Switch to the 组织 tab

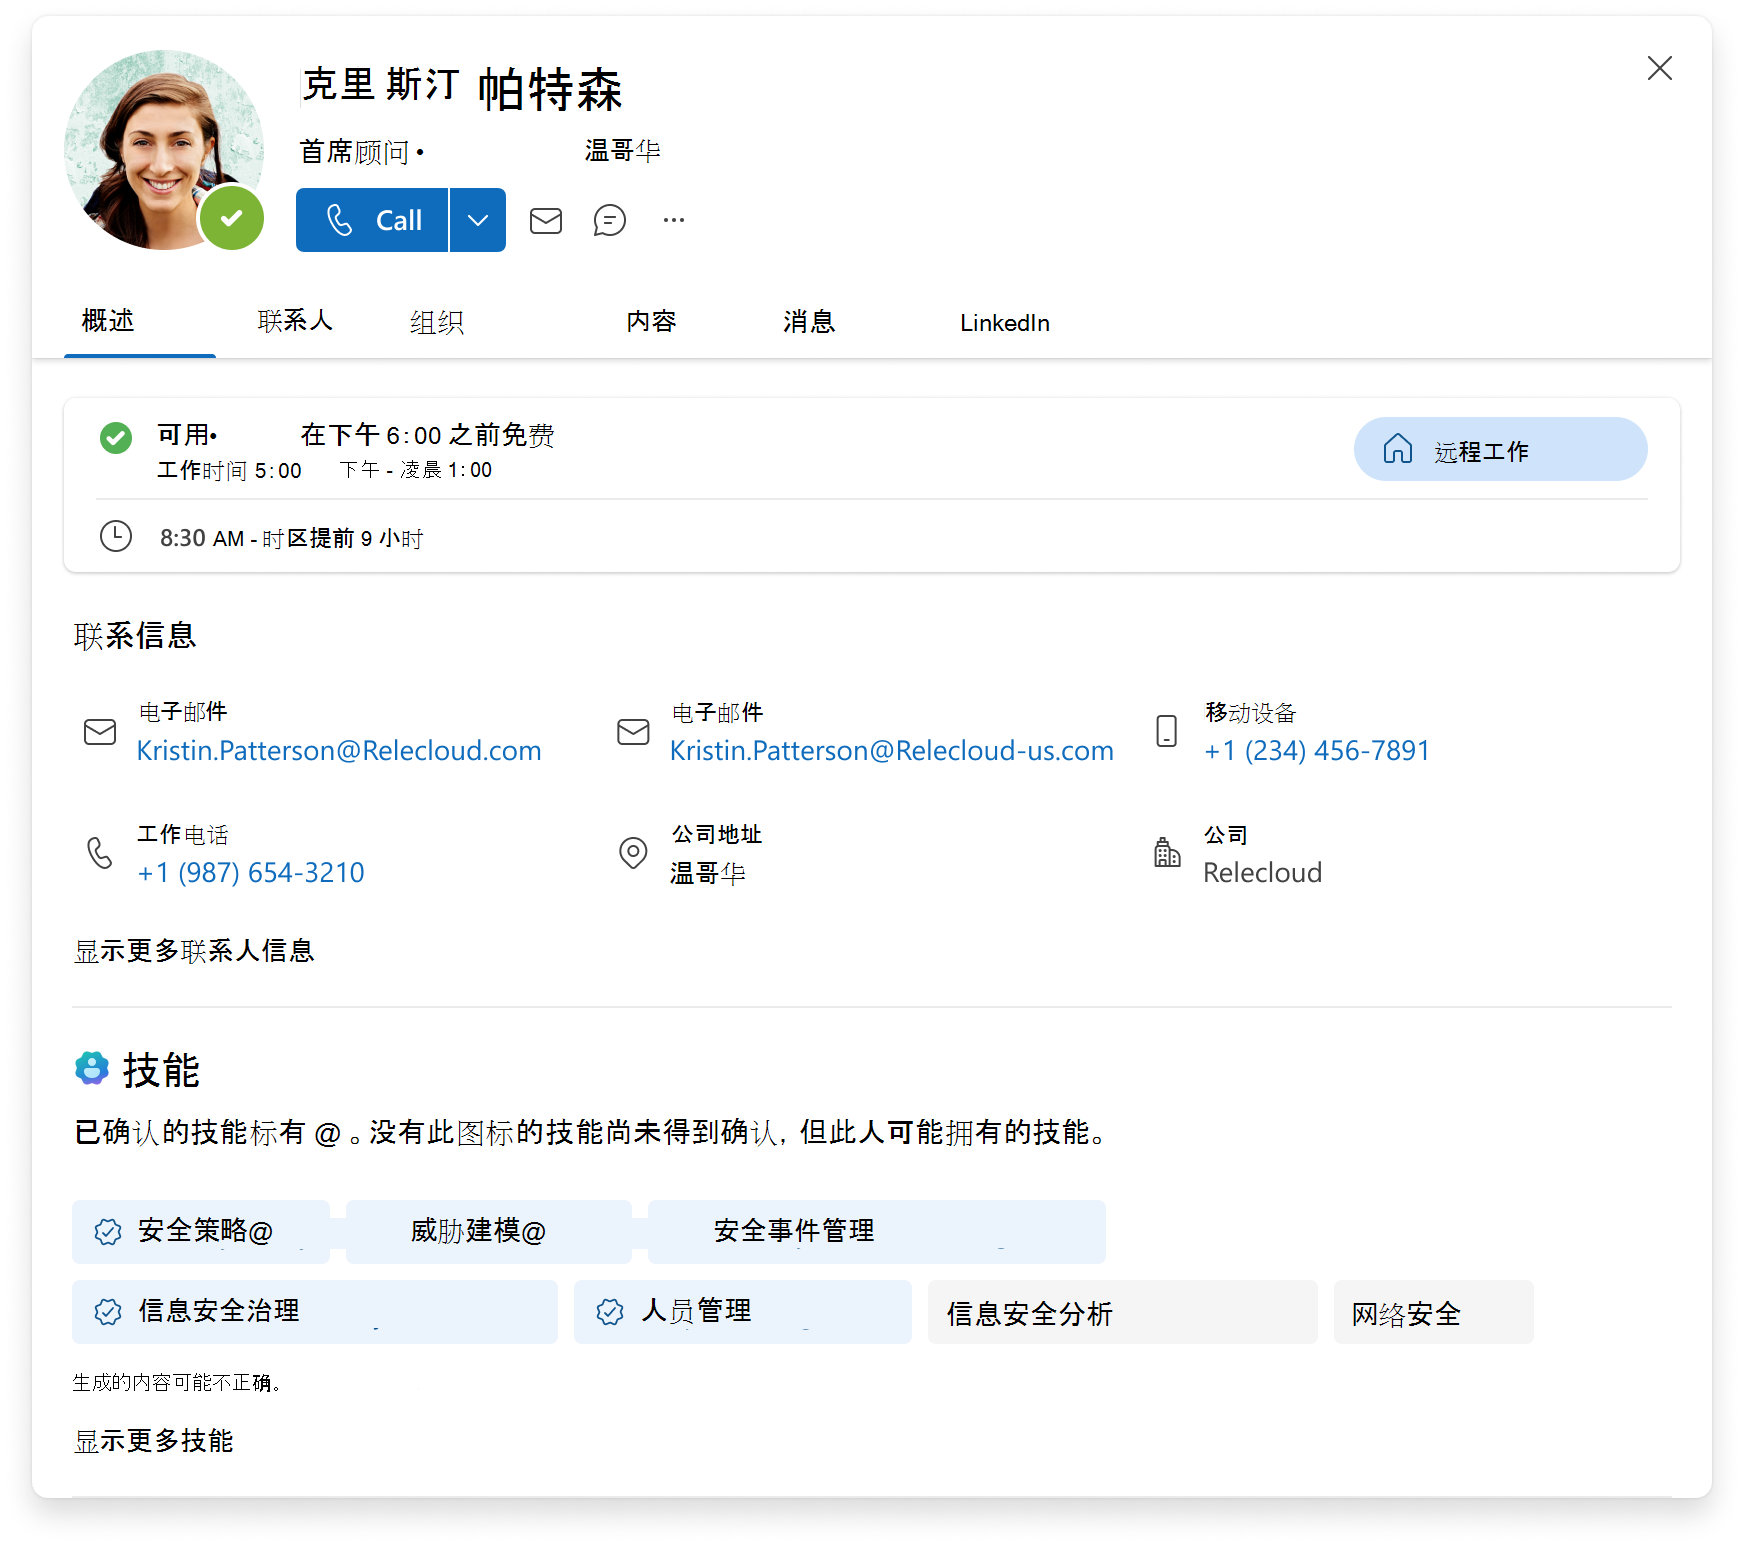(437, 322)
